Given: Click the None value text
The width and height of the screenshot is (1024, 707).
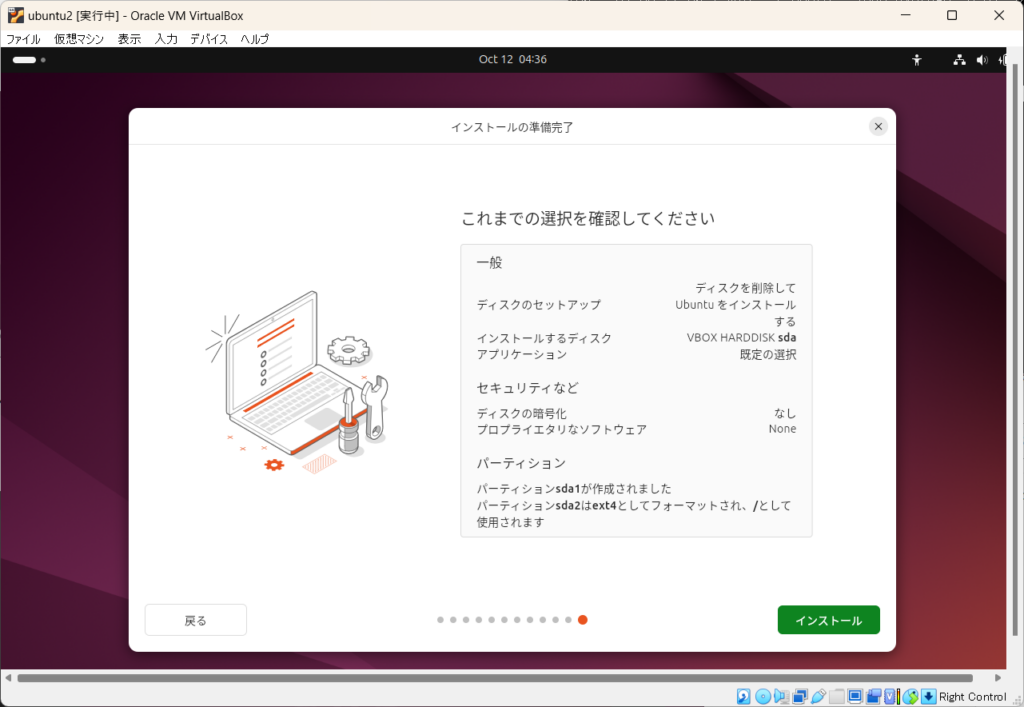Looking at the screenshot, I should [782, 429].
